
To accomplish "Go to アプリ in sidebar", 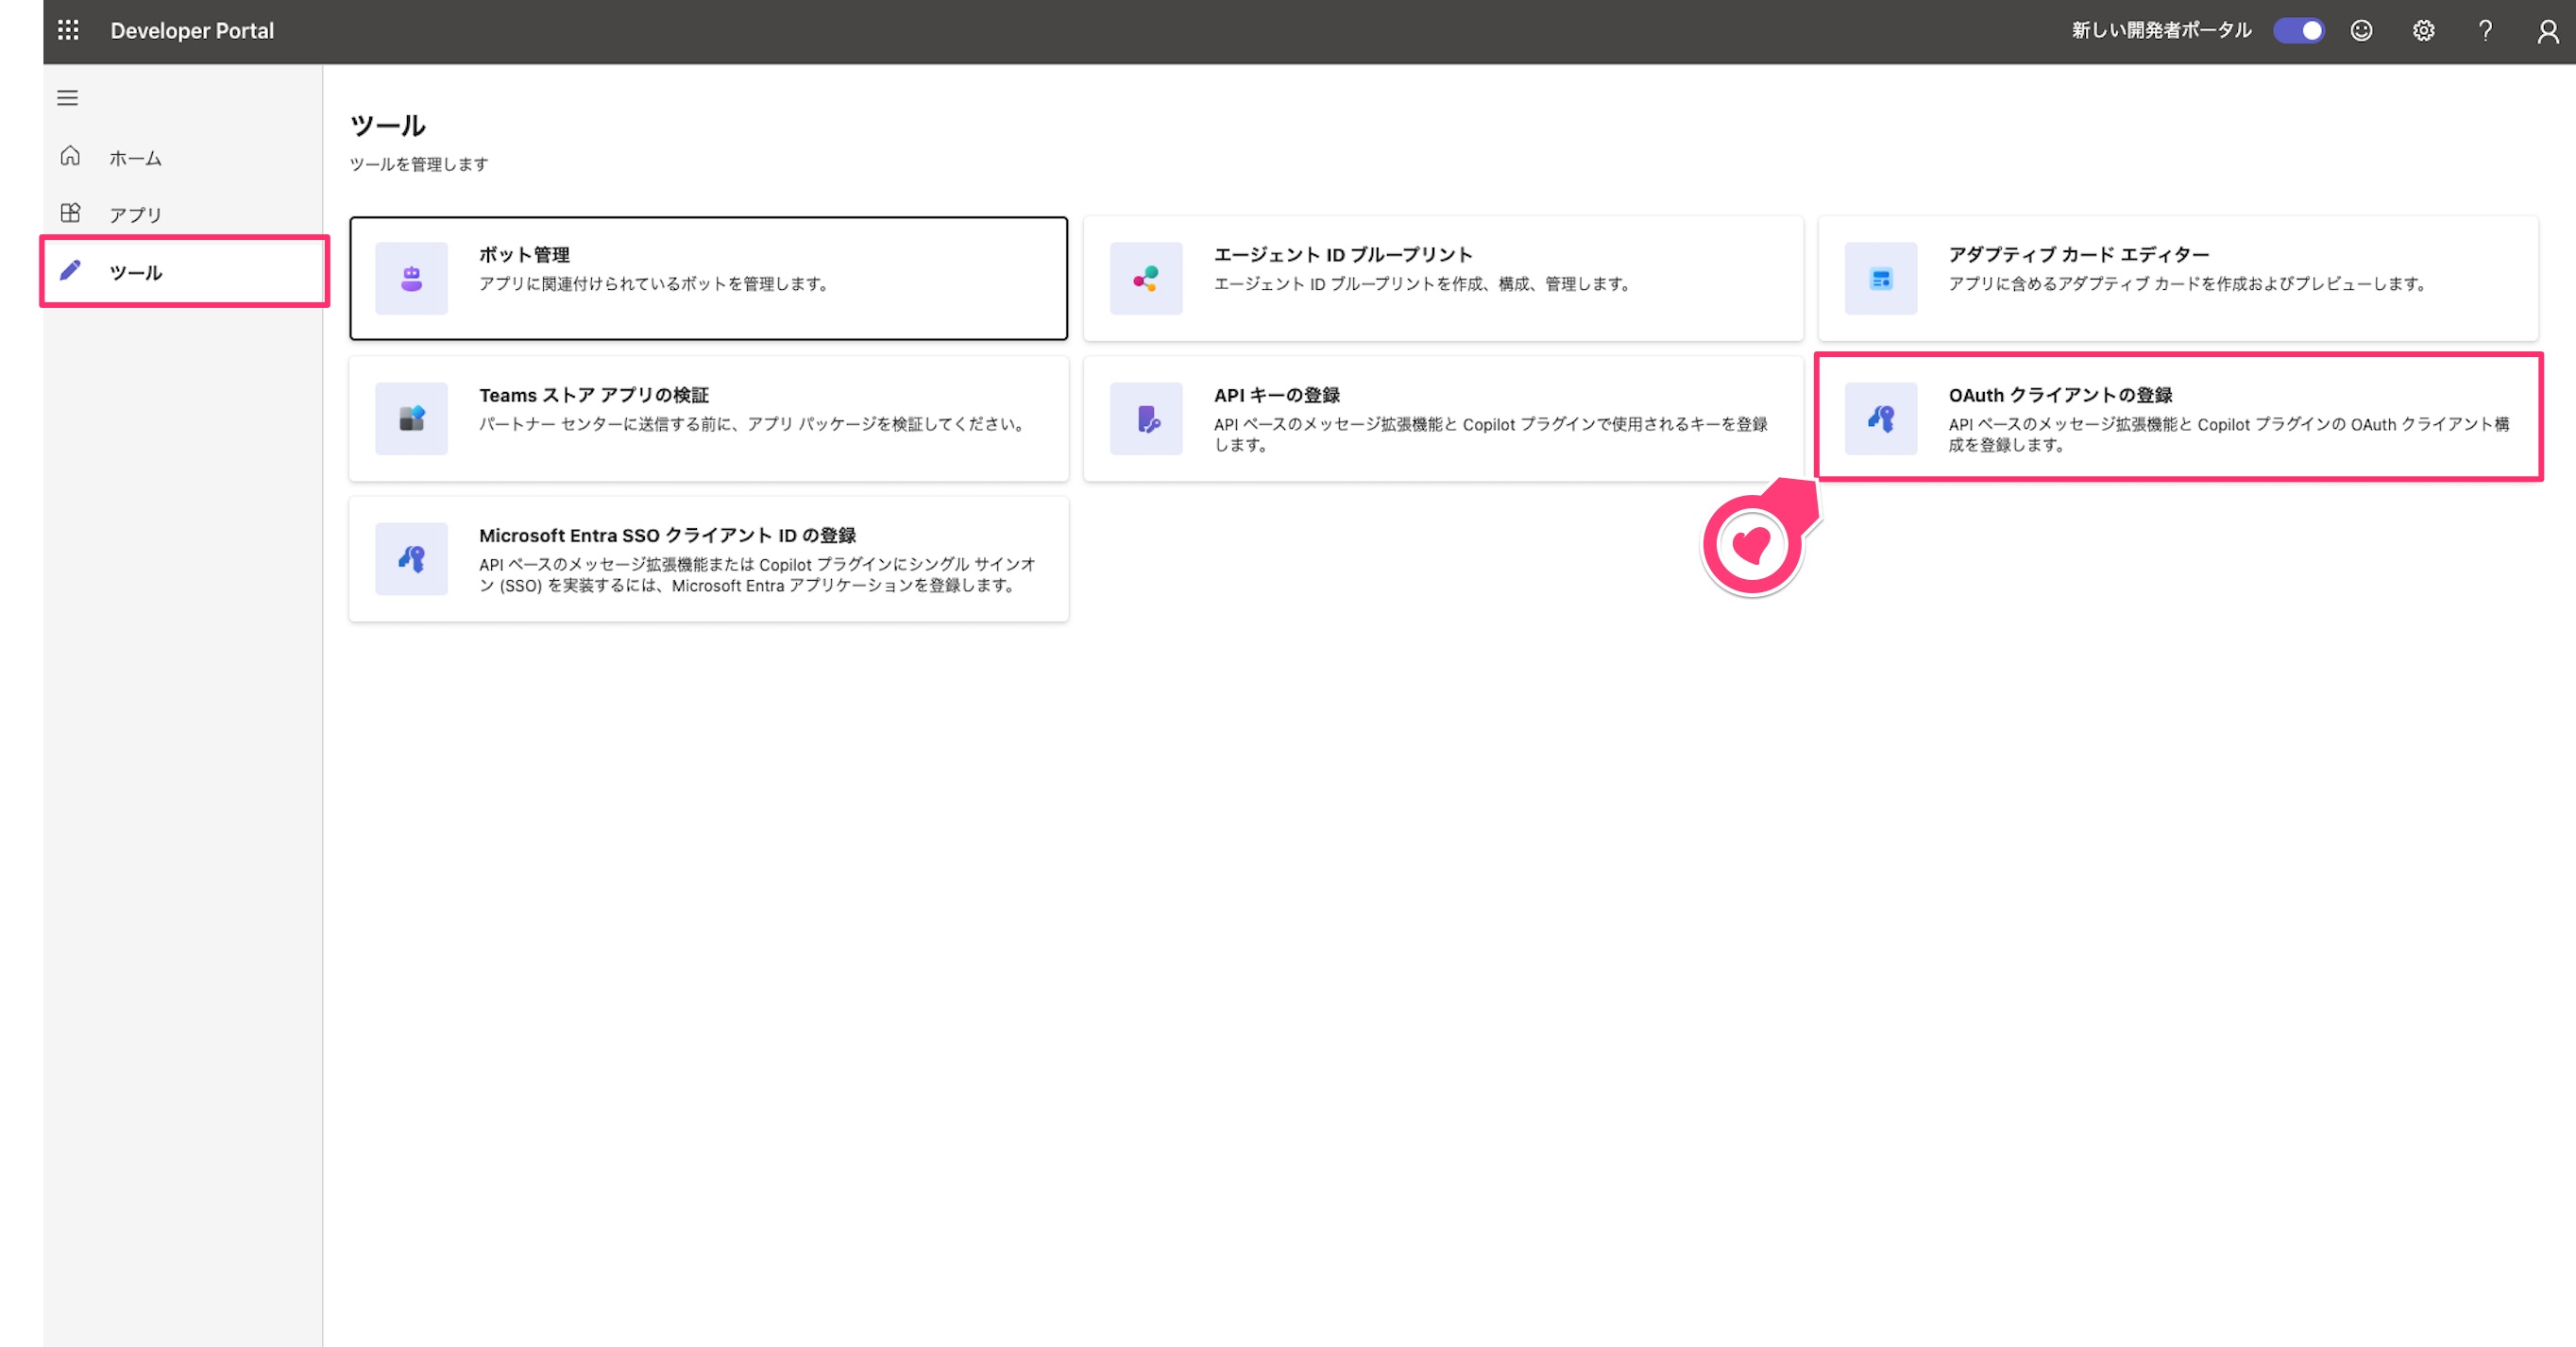I will click(x=135, y=215).
